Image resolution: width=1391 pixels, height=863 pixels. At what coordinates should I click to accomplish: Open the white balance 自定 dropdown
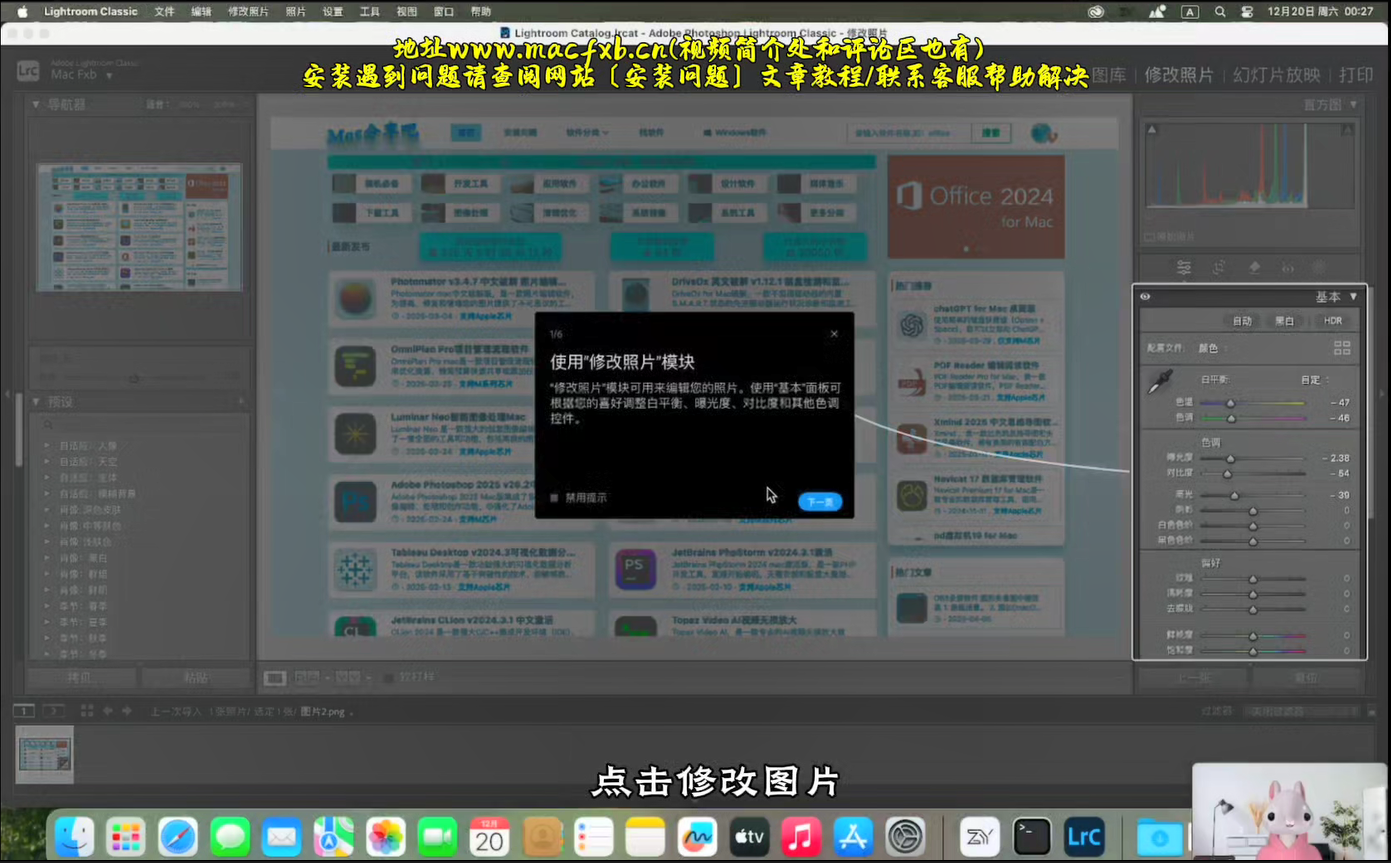point(1314,380)
